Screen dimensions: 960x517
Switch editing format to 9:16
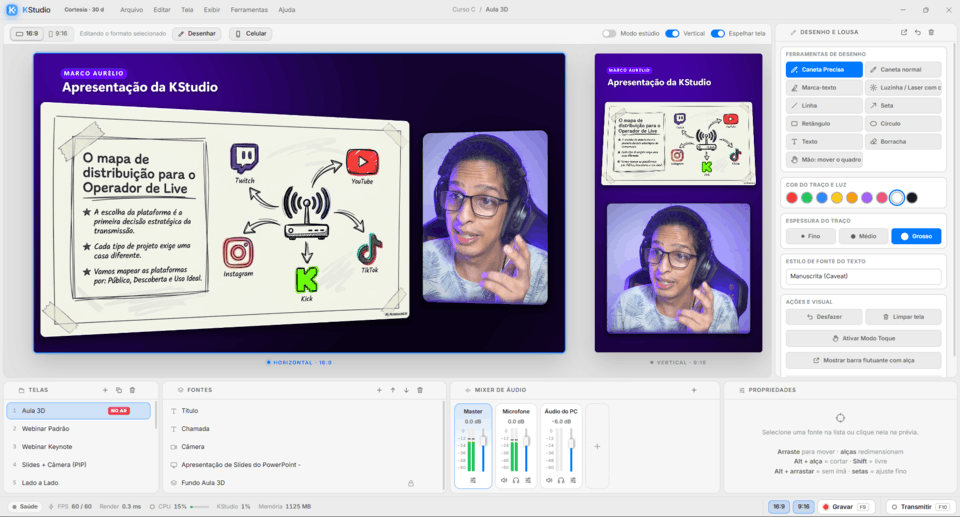pyautogui.click(x=58, y=34)
